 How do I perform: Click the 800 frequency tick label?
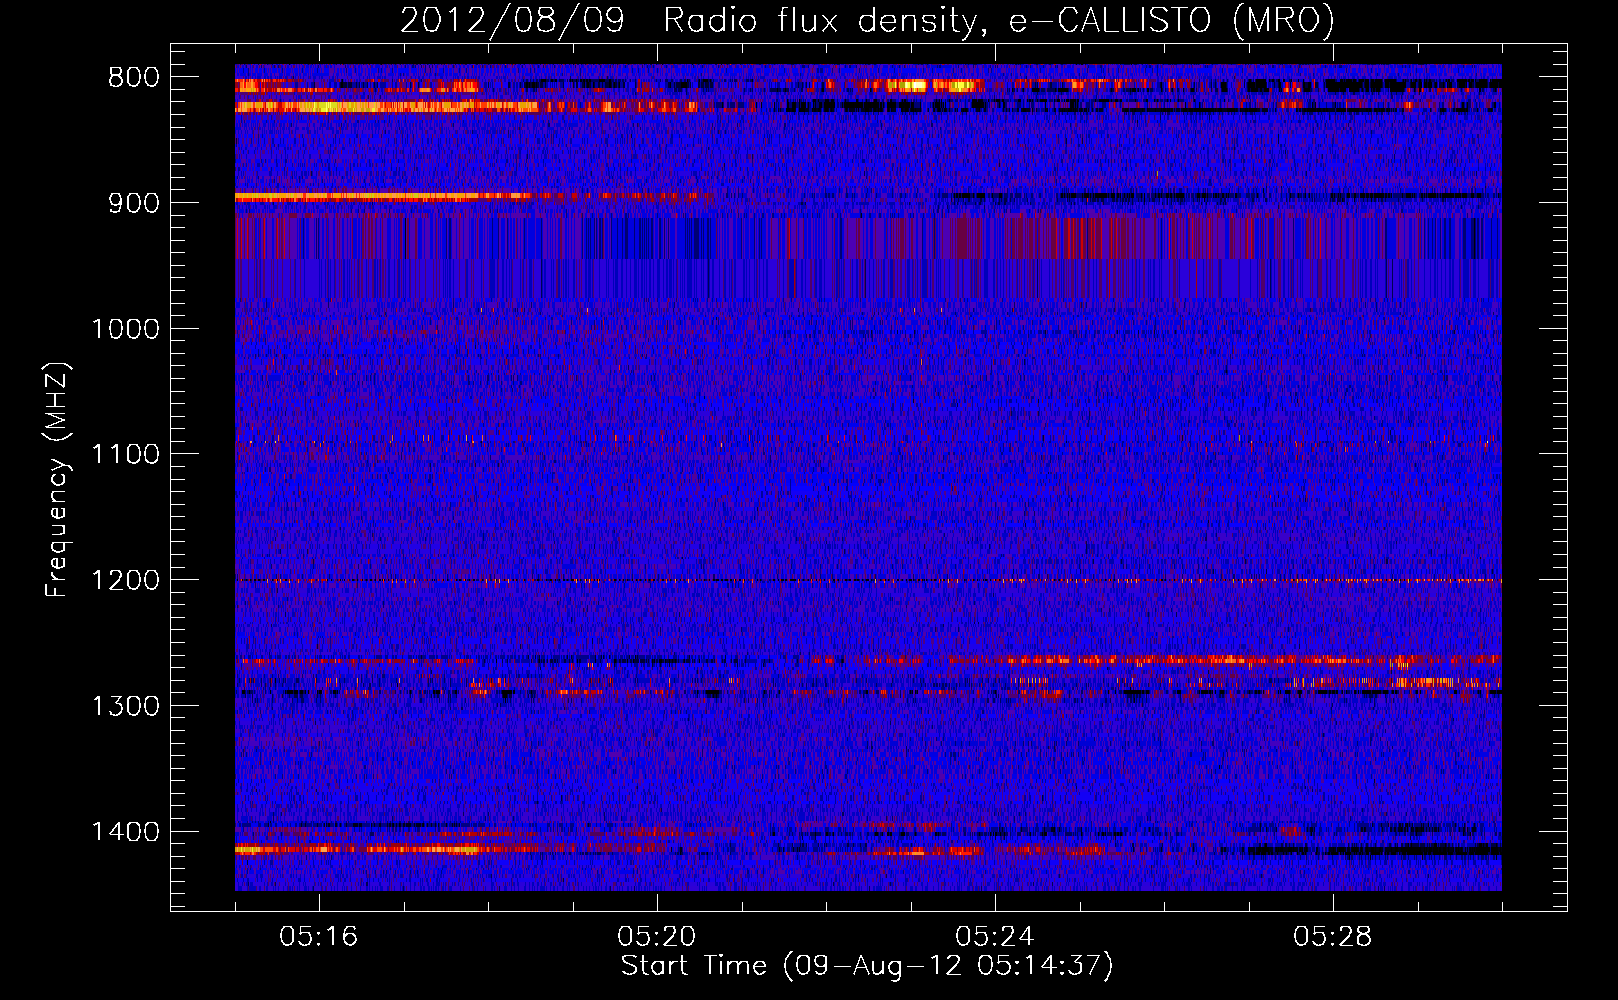point(134,78)
